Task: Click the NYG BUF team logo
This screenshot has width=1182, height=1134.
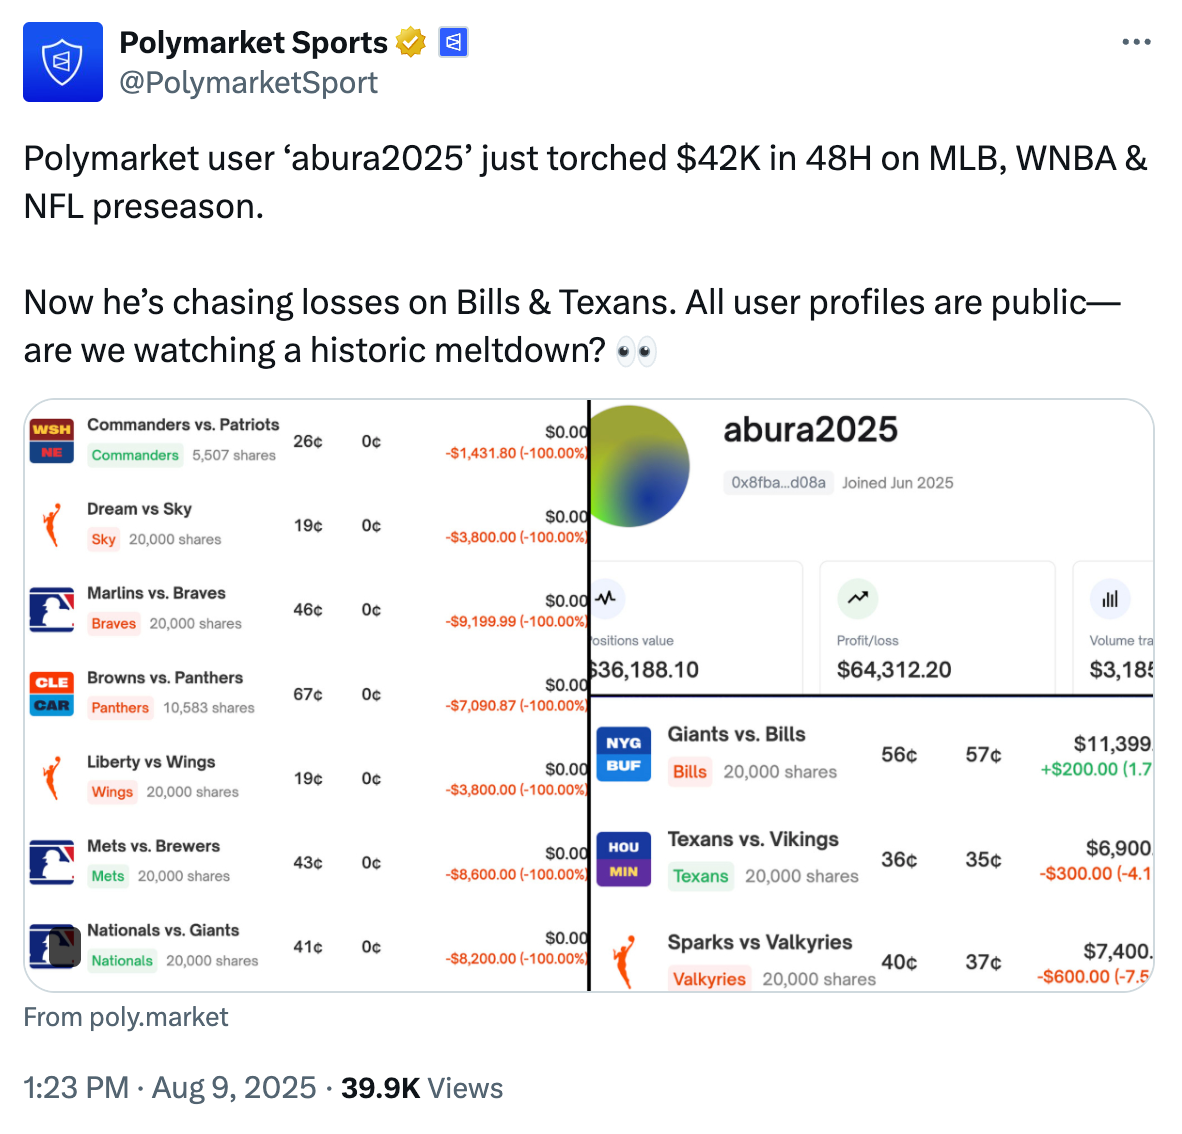Action: 623,755
